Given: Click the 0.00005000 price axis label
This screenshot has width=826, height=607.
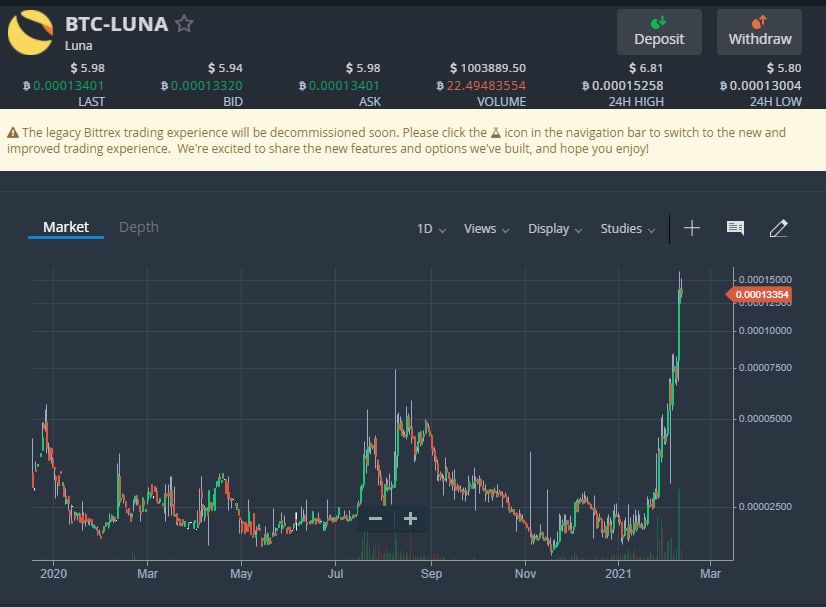Looking at the screenshot, I should pyautogui.click(x=765, y=418).
